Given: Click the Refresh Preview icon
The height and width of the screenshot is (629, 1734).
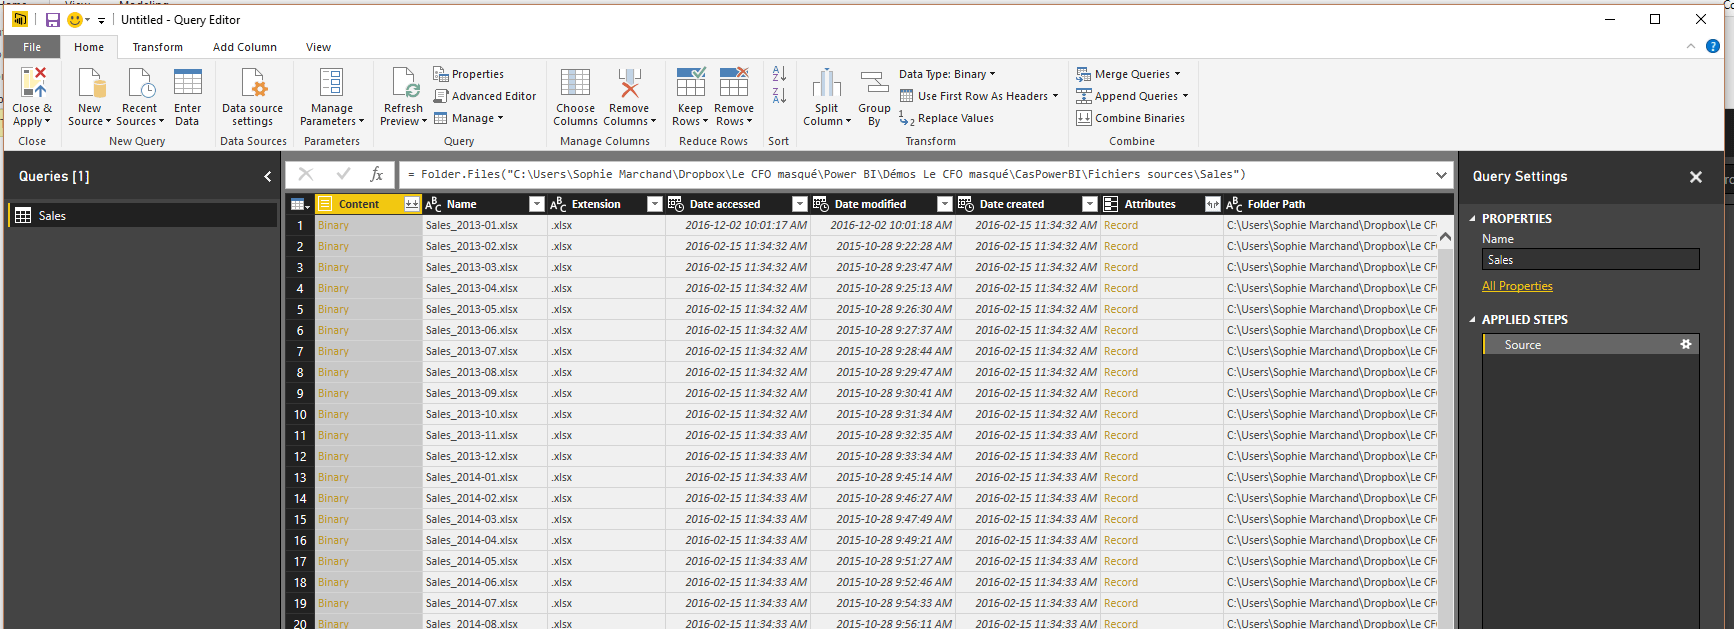Looking at the screenshot, I should point(404,84).
